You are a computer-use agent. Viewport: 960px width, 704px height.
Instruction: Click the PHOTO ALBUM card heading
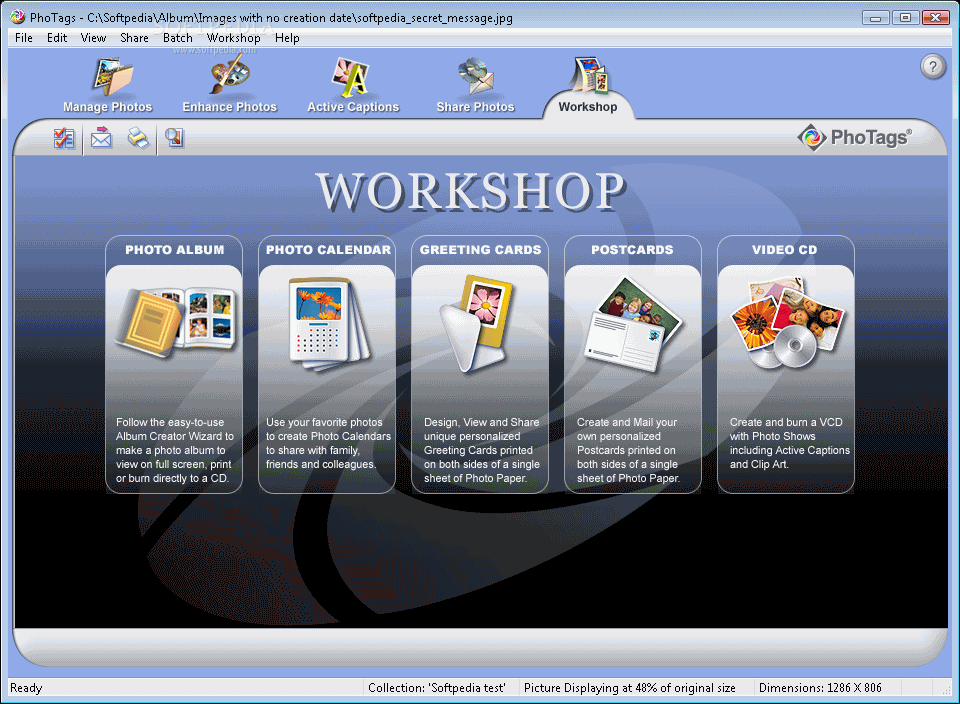point(174,250)
